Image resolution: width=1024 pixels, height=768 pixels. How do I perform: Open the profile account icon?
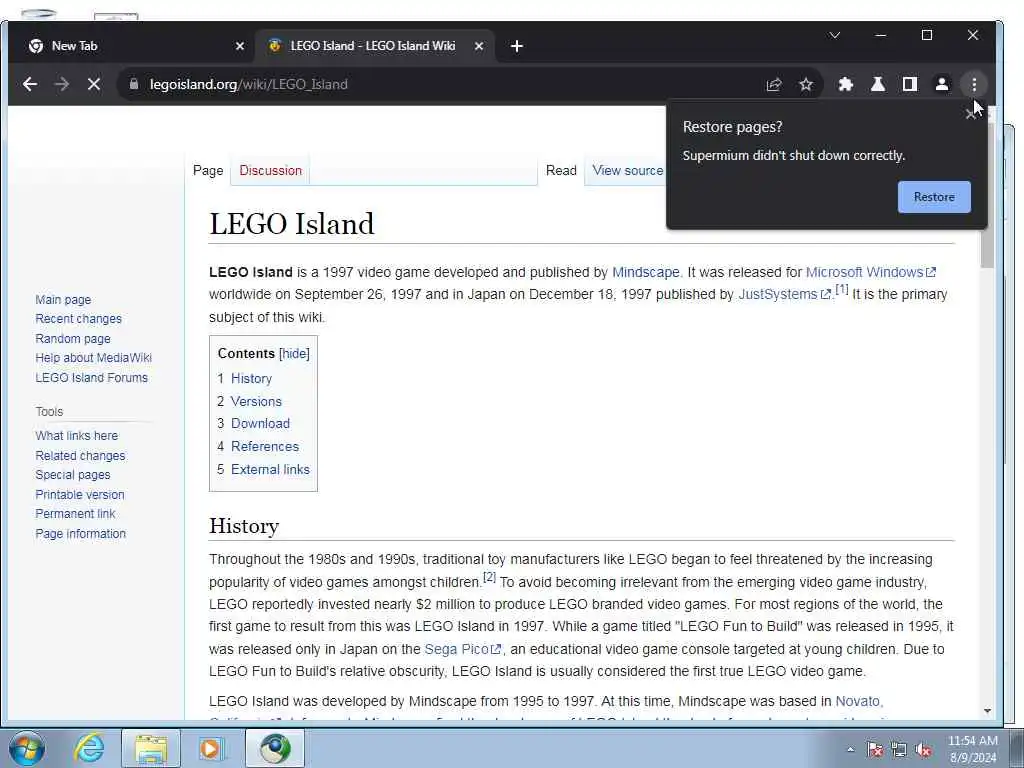coord(942,84)
